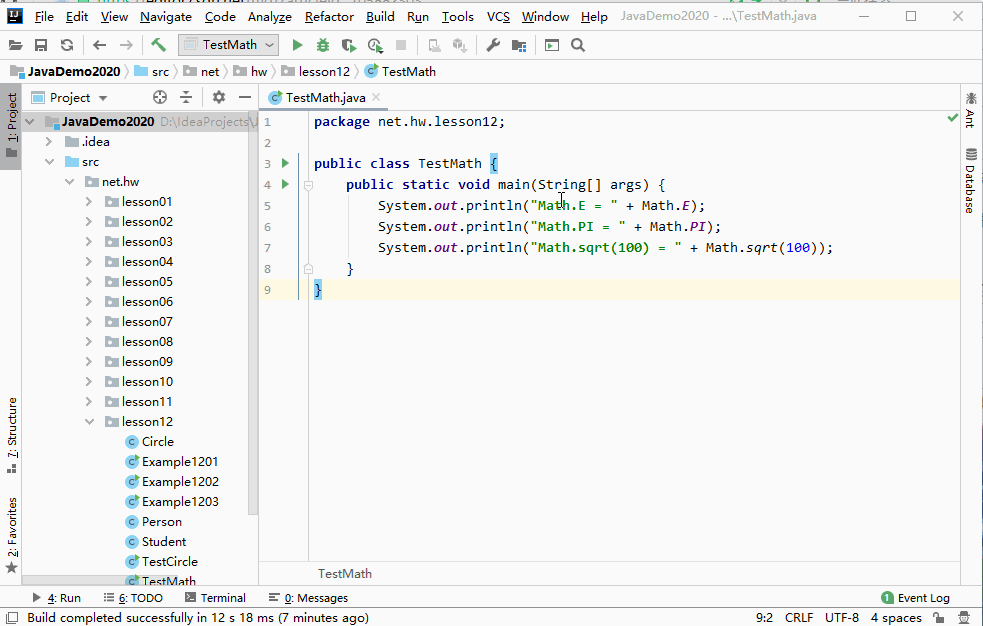Run TestMath with green play button
The height and width of the screenshot is (626, 983).
297,45
